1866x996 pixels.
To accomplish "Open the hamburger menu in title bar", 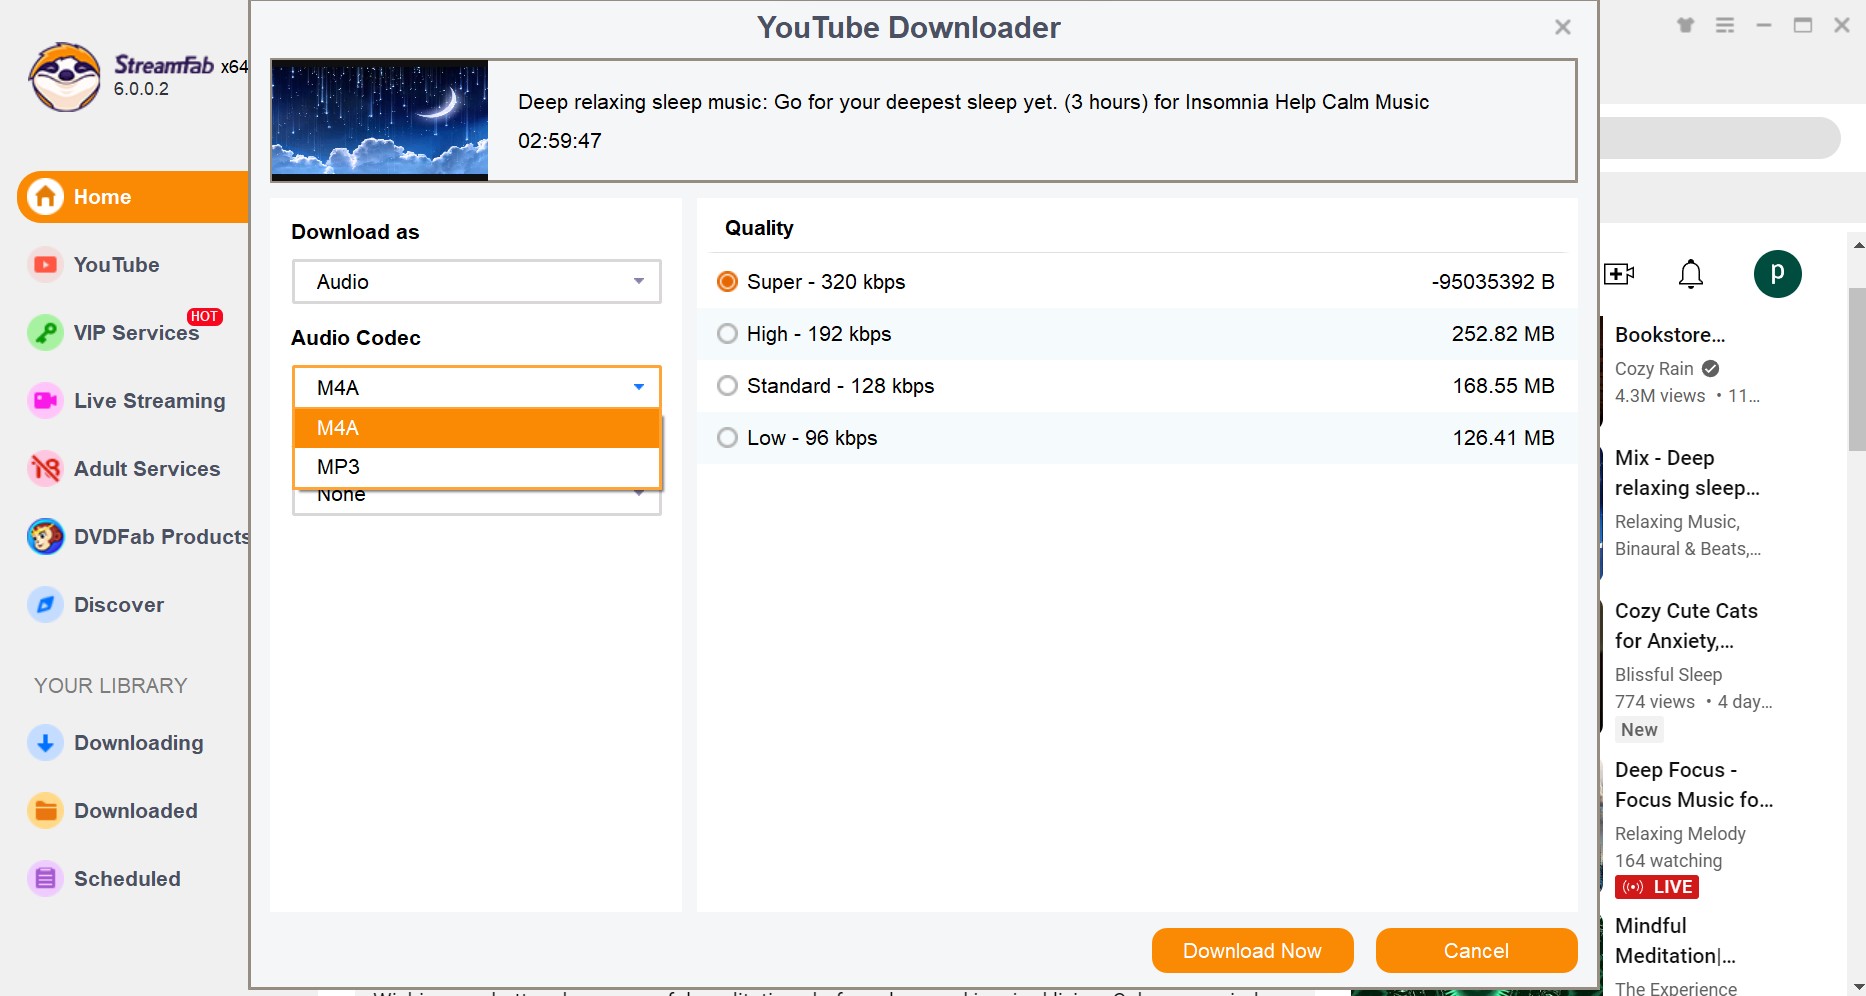I will 1725,26.
